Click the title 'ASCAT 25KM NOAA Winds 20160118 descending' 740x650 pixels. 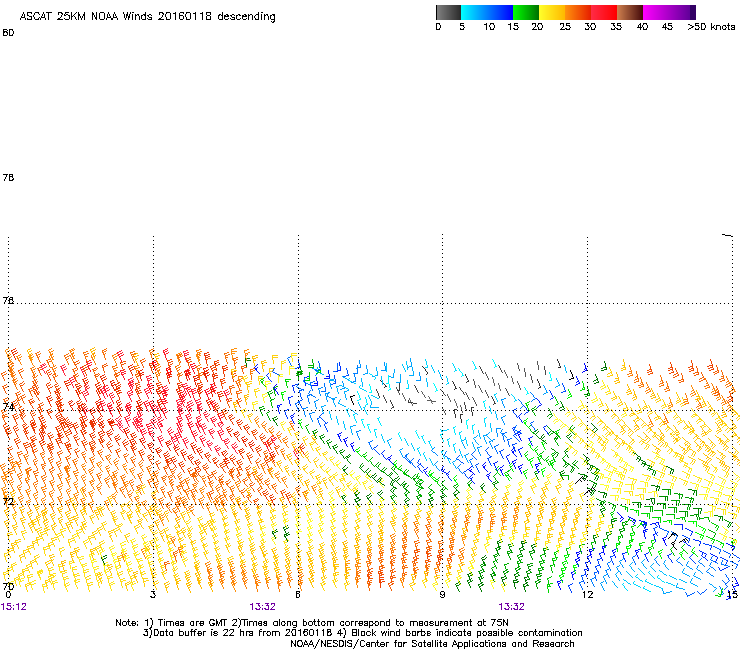(x=147, y=17)
